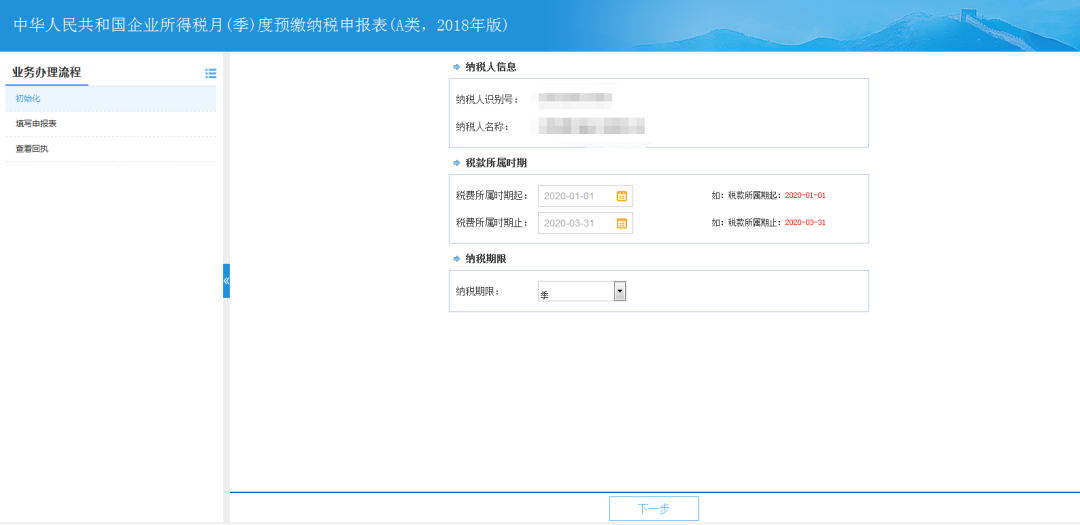Select the 初始化 step in sidebar

coord(28,99)
